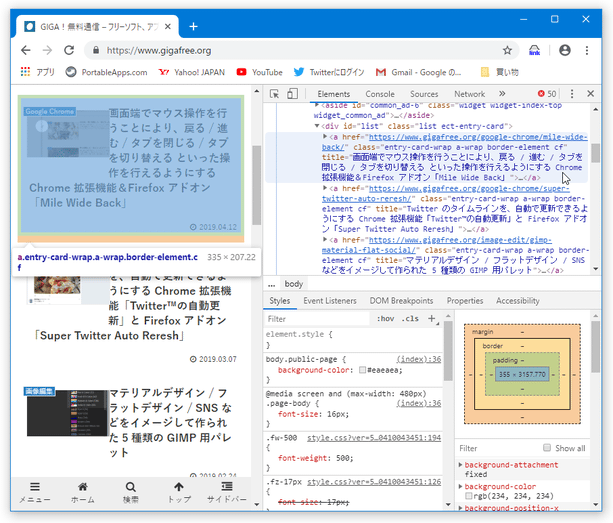The height and width of the screenshot is (523, 613).
Task: Switch to Console tab
Action: point(380,94)
